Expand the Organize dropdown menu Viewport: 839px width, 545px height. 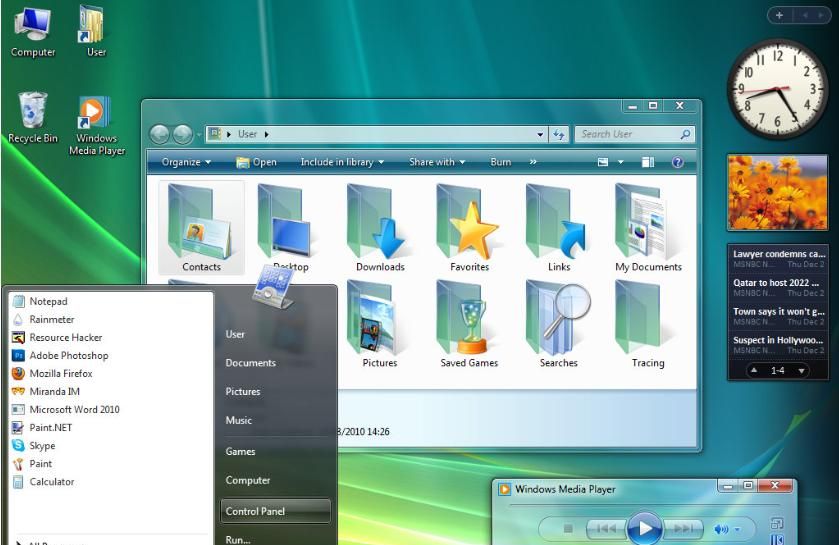(x=186, y=162)
